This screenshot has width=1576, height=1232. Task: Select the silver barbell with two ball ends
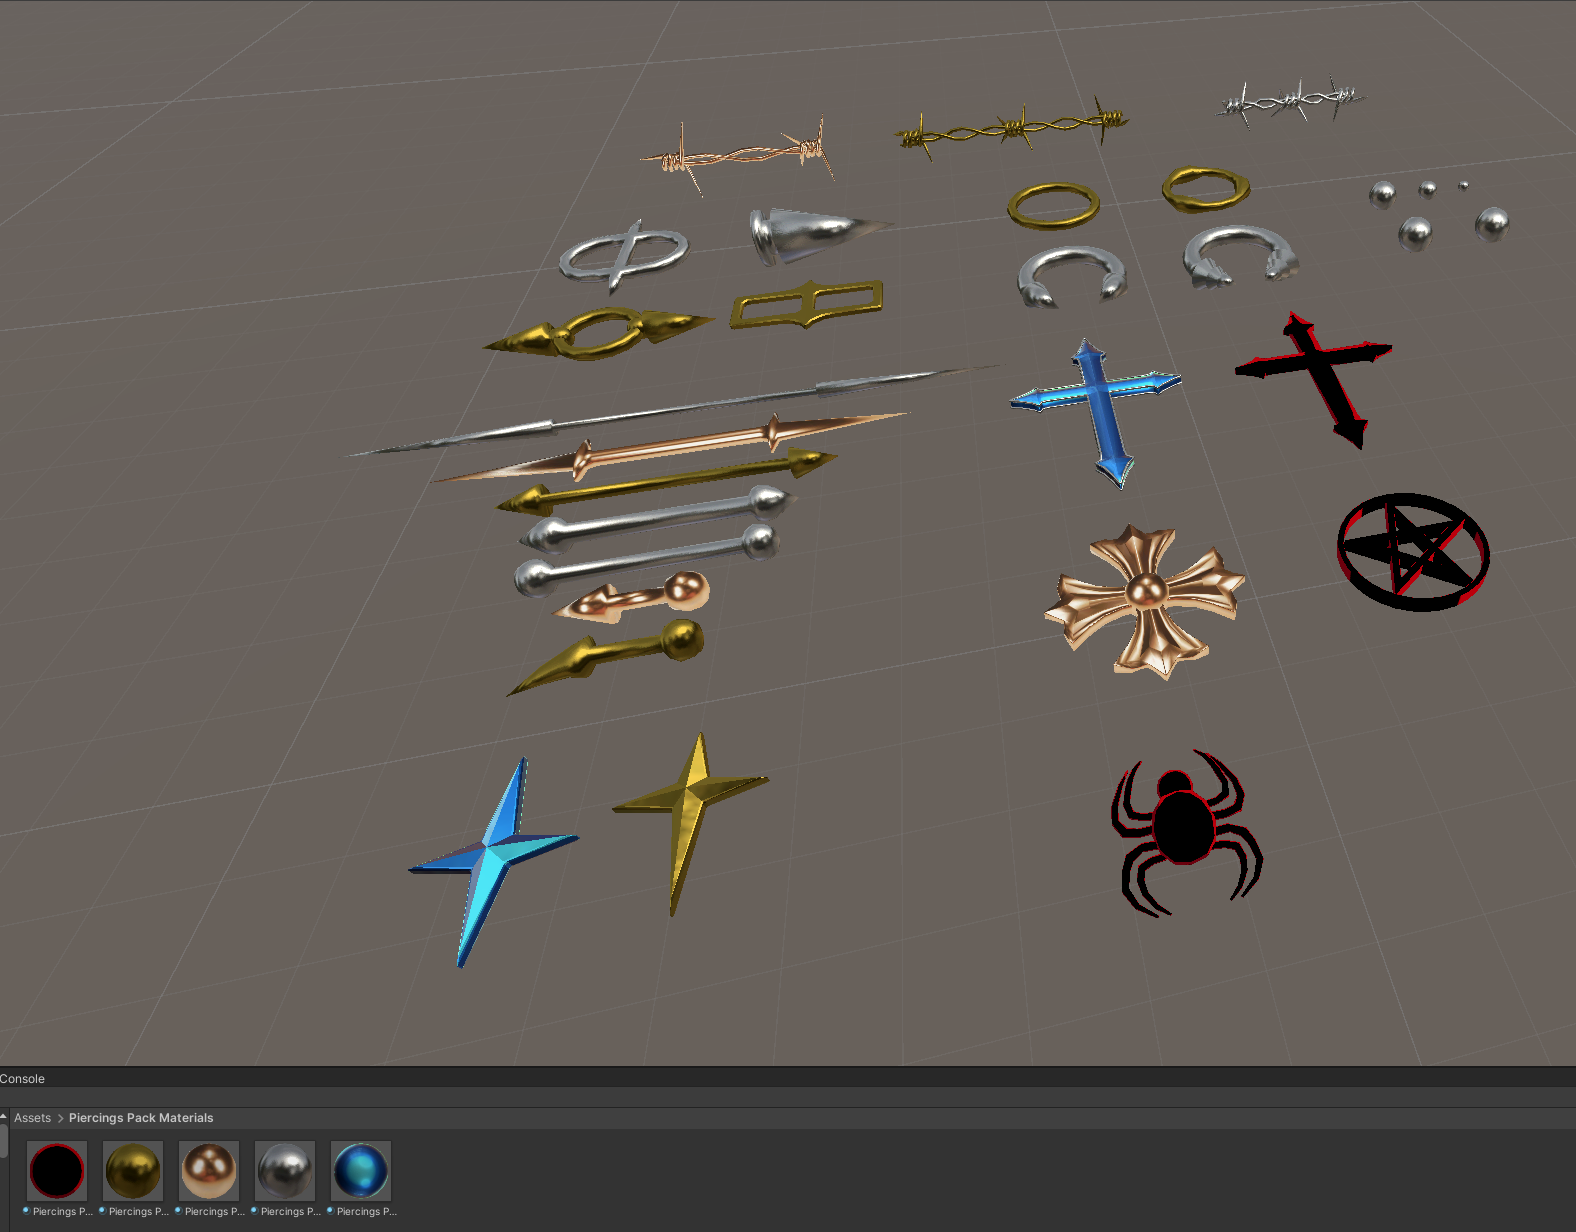click(x=647, y=561)
